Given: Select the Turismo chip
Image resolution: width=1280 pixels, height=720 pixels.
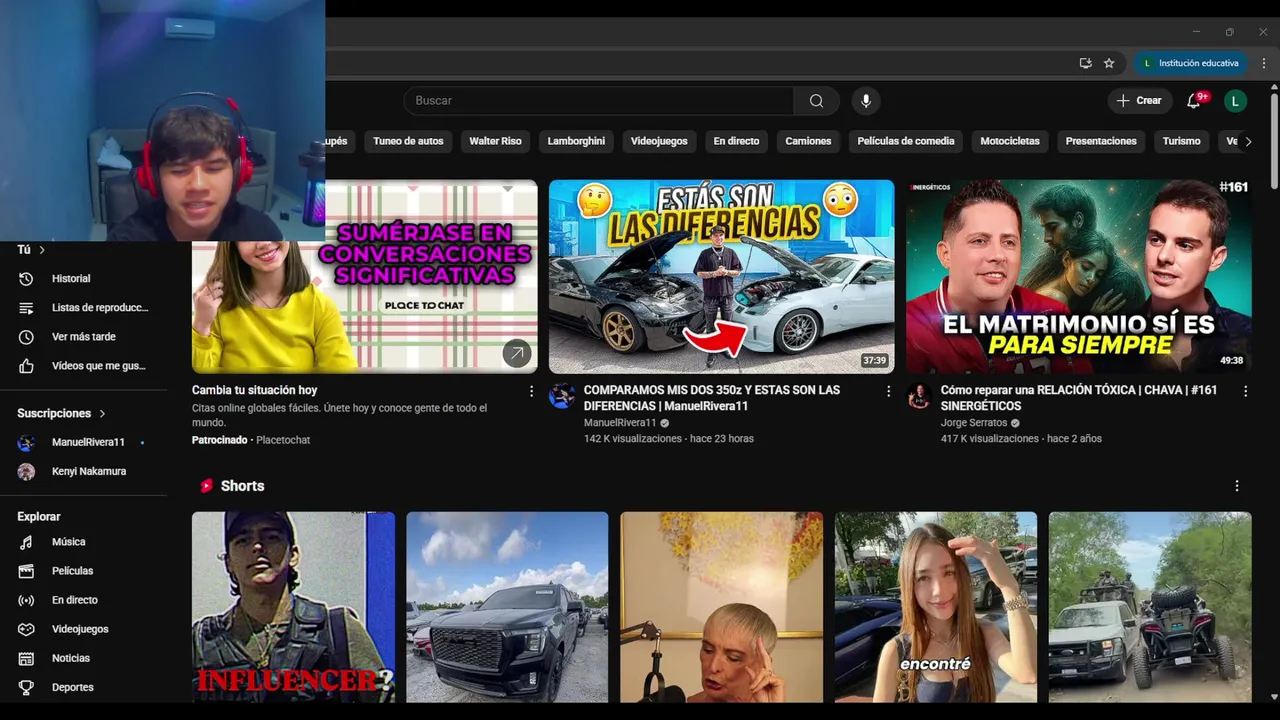Looking at the screenshot, I should click(x=1181, y=141).
